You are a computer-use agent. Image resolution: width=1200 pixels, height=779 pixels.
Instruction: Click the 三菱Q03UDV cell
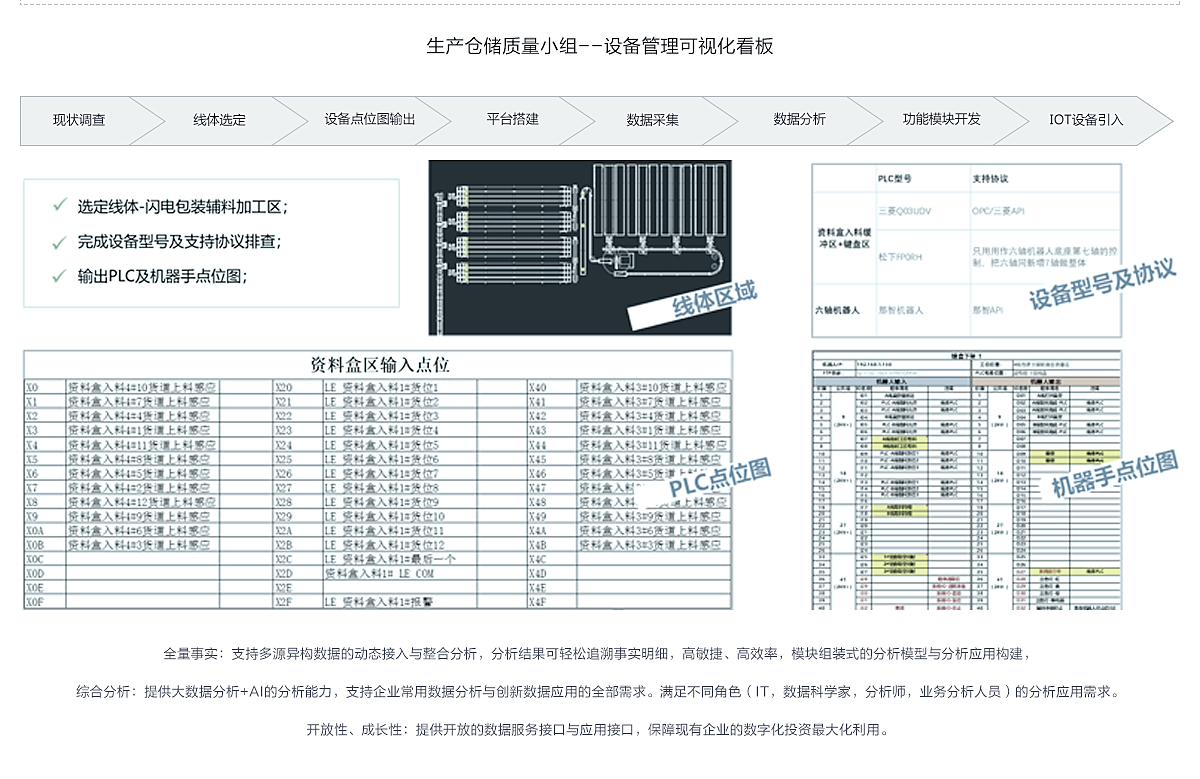pyautogui.click(x=906, y=211)
